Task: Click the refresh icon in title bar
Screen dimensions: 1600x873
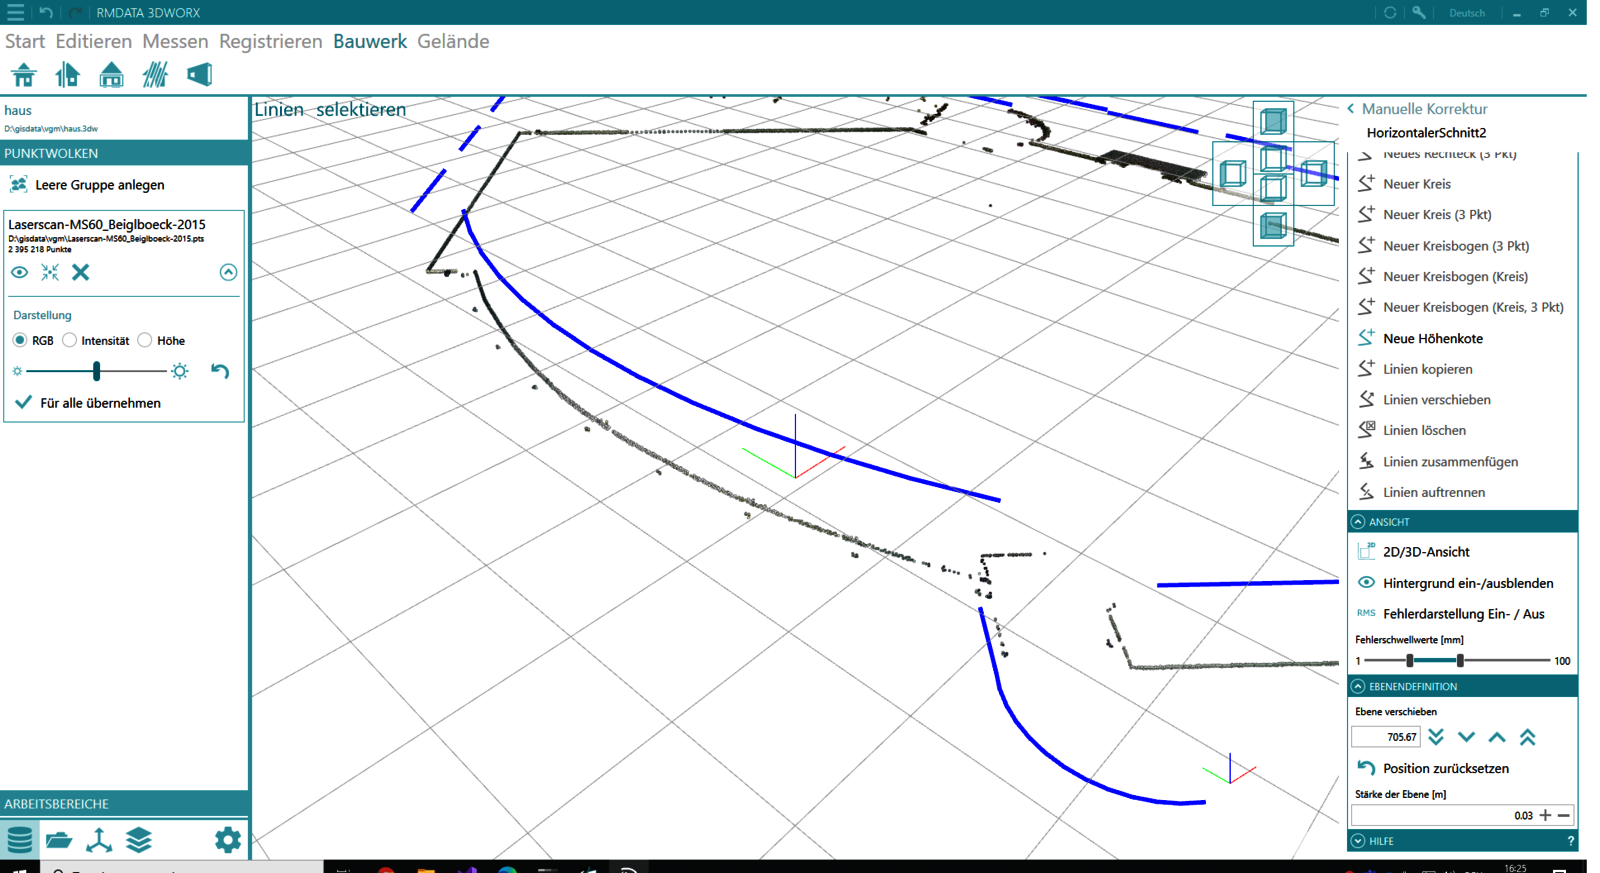Action: click(x=1390, y=12)
